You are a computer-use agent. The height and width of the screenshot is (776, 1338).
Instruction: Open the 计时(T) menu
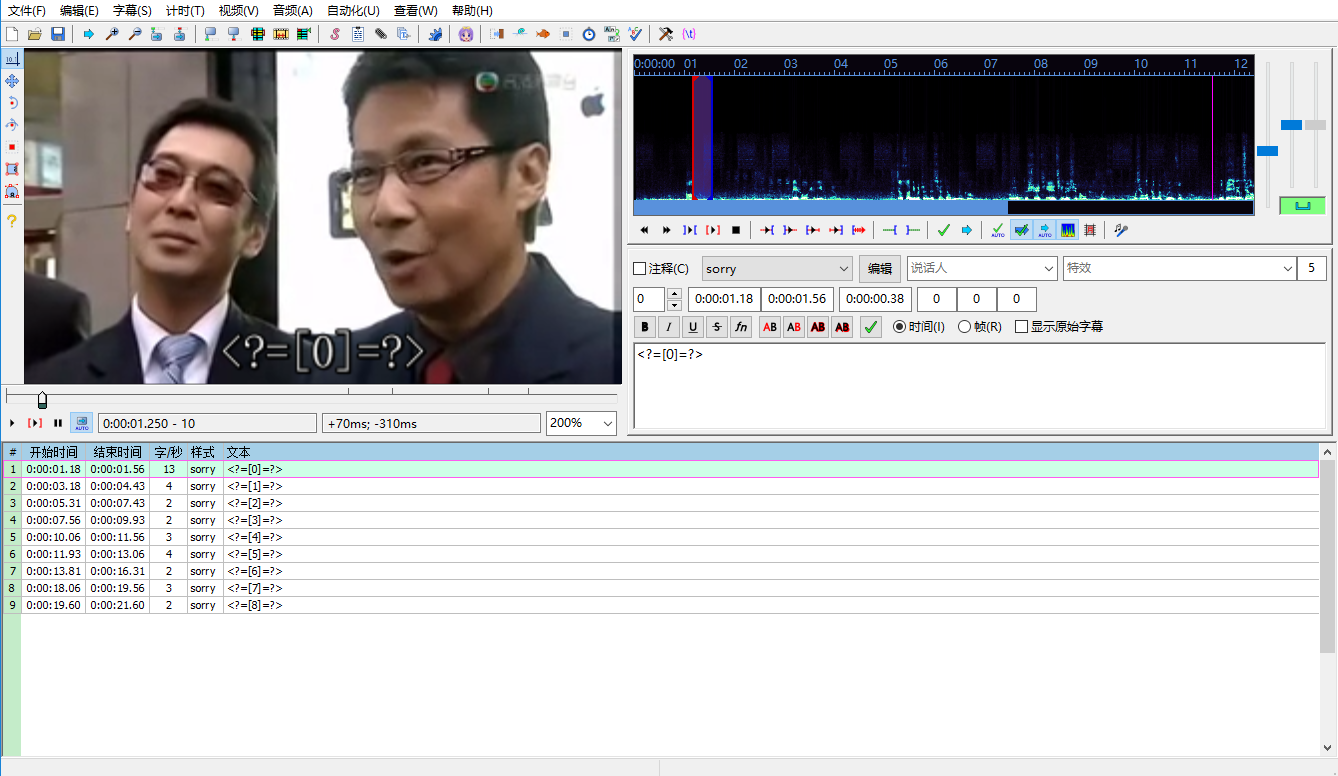tap(185, 11)
